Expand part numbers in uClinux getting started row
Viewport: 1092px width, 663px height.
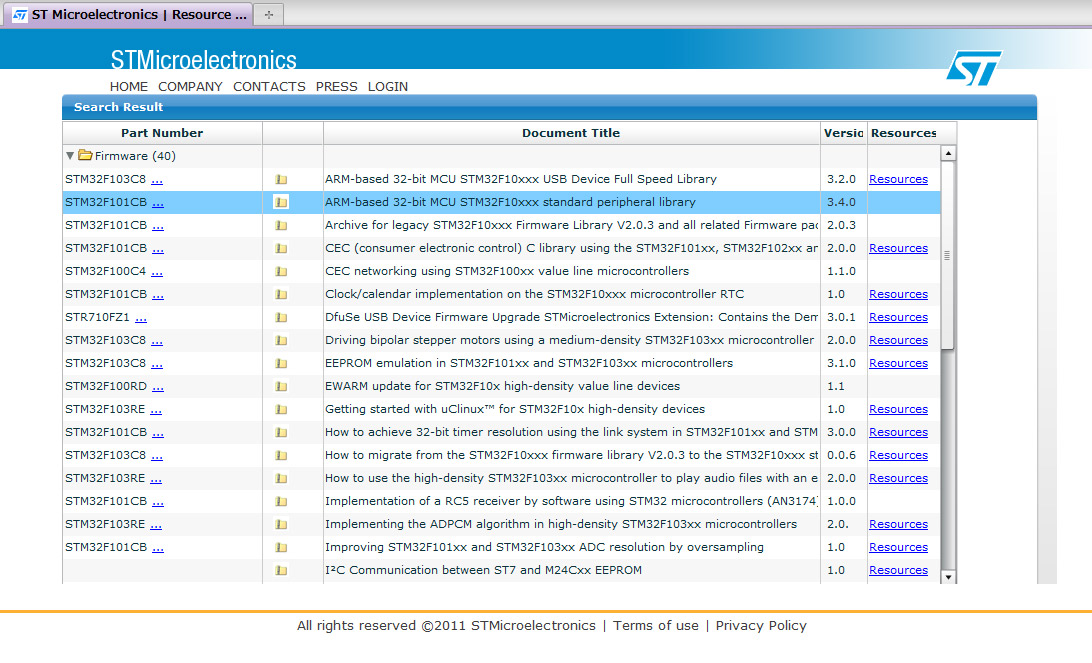tap(156, 410)
